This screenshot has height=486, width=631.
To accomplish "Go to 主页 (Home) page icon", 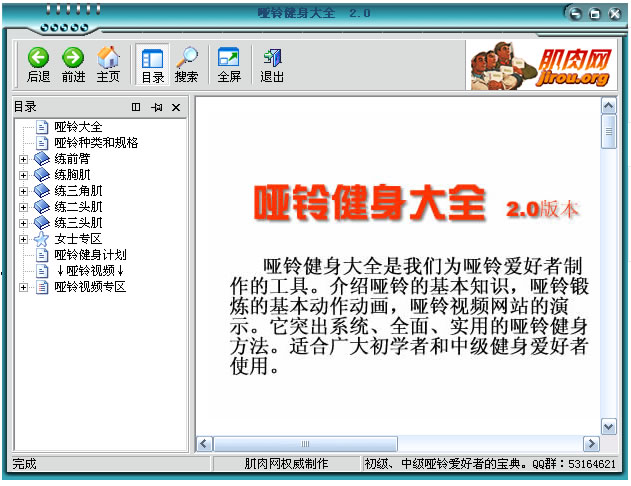I will [108, 63].
